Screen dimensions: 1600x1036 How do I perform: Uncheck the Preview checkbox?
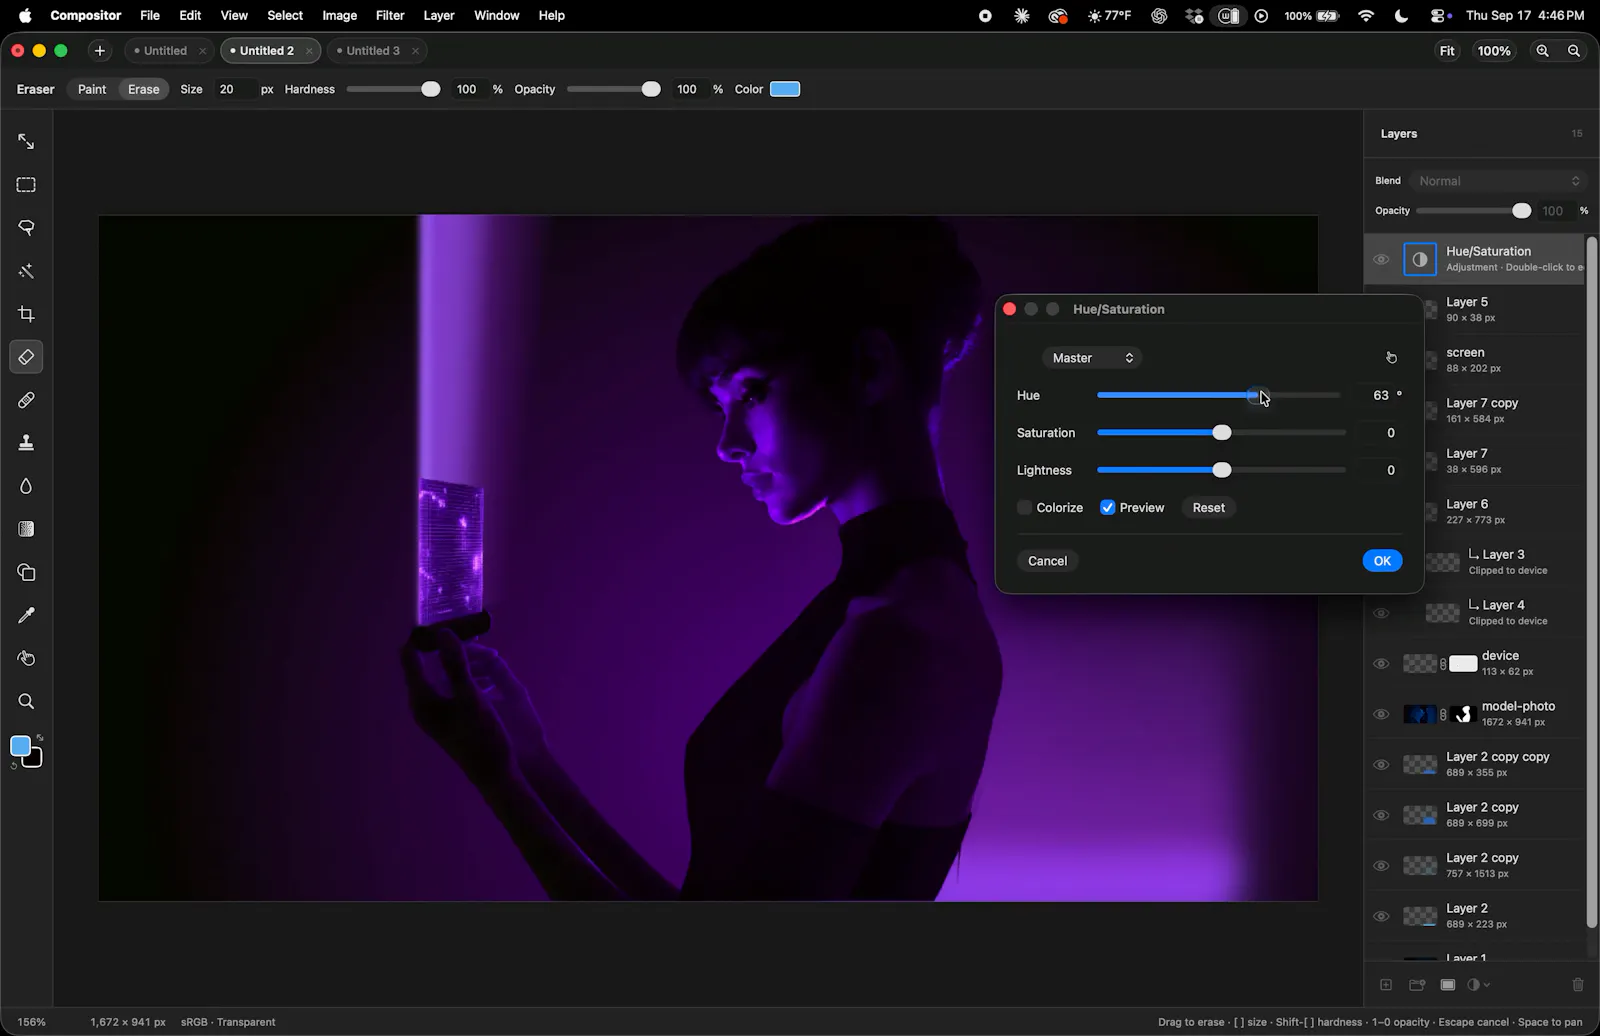(1108, 508)
